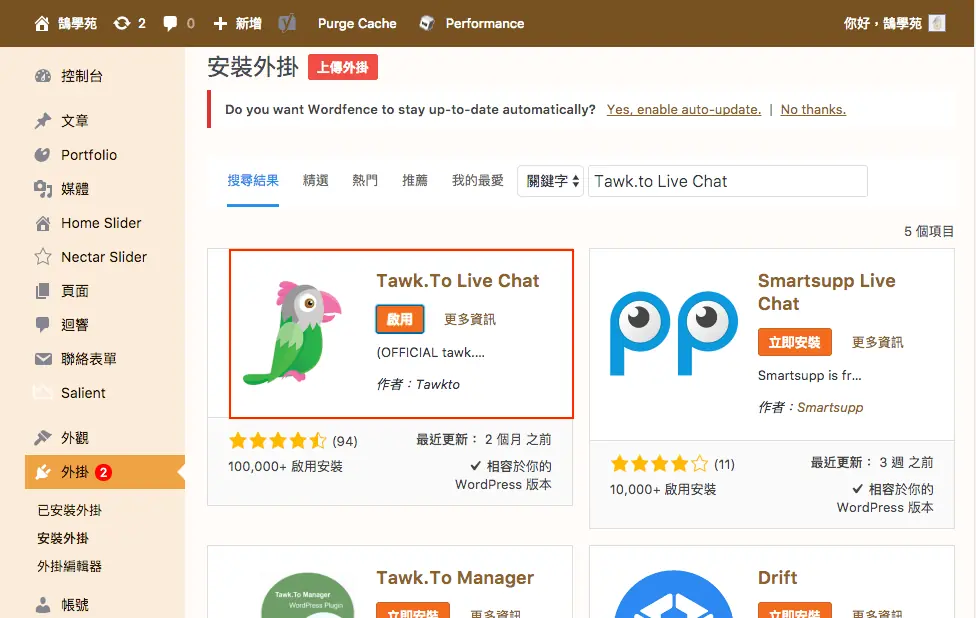
Task: Click the 10,000+ 啟用安裝 text
Action: pos(662,489)
